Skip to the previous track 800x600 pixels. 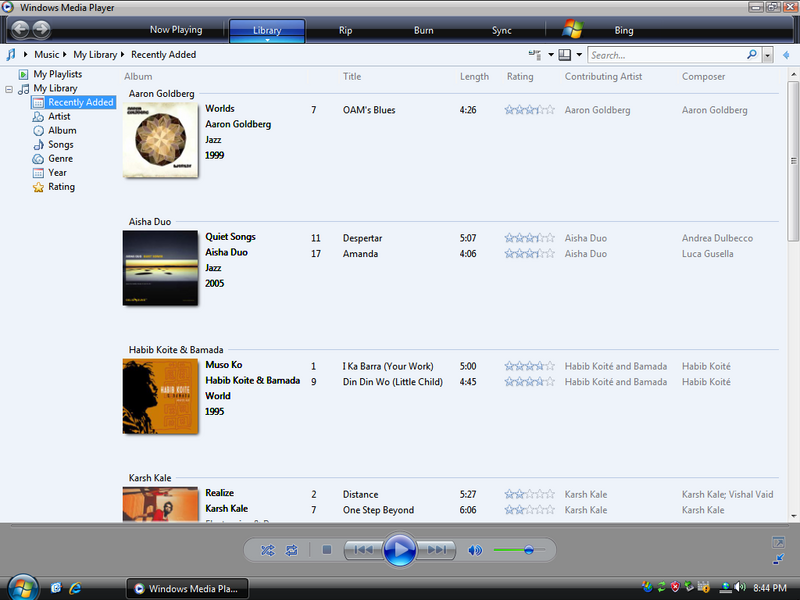[363, 550]
